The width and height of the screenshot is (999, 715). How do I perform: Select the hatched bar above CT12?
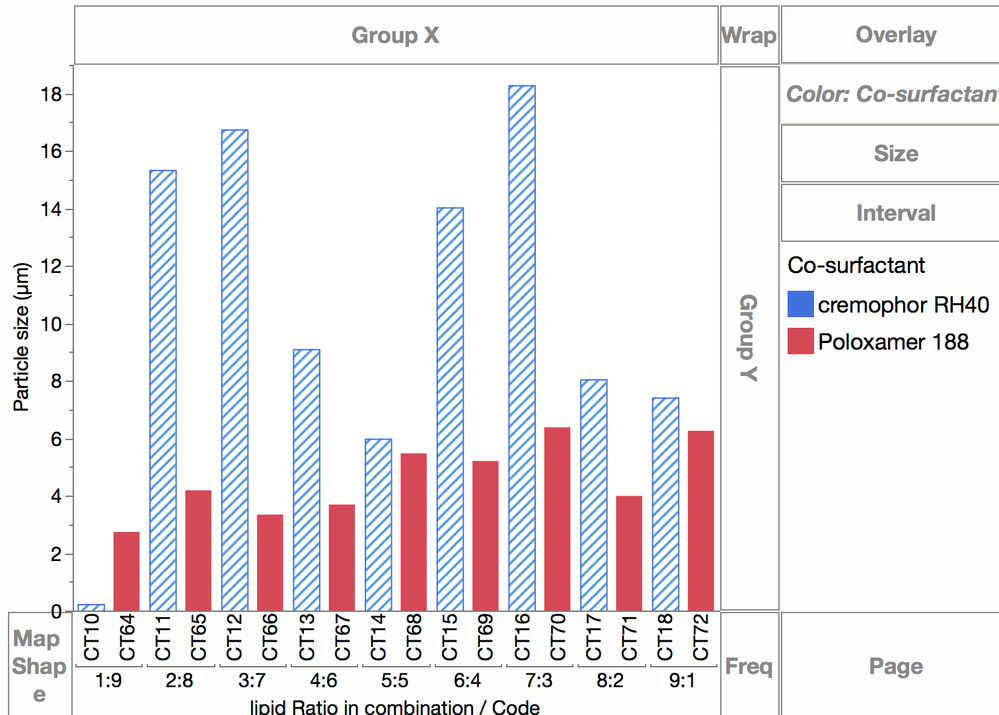tap(235, 370)
